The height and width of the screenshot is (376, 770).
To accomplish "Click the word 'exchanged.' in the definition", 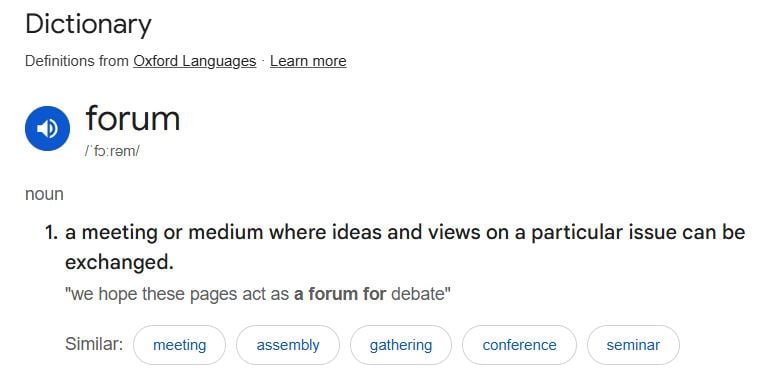I will (x=119, y=263).
